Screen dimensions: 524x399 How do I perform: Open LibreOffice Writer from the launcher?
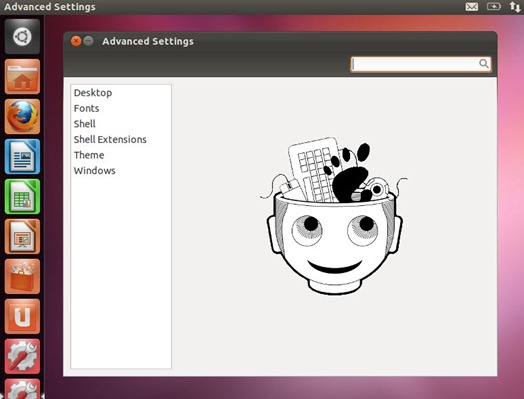pyautogui.click(x=22, y=156)
